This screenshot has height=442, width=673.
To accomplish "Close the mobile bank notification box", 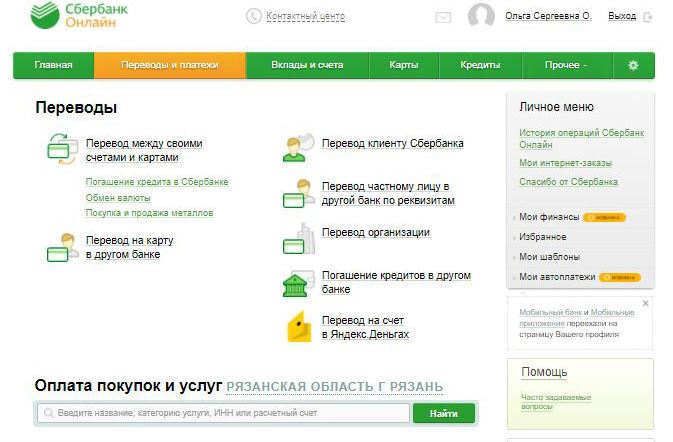I will coord(646,303).
